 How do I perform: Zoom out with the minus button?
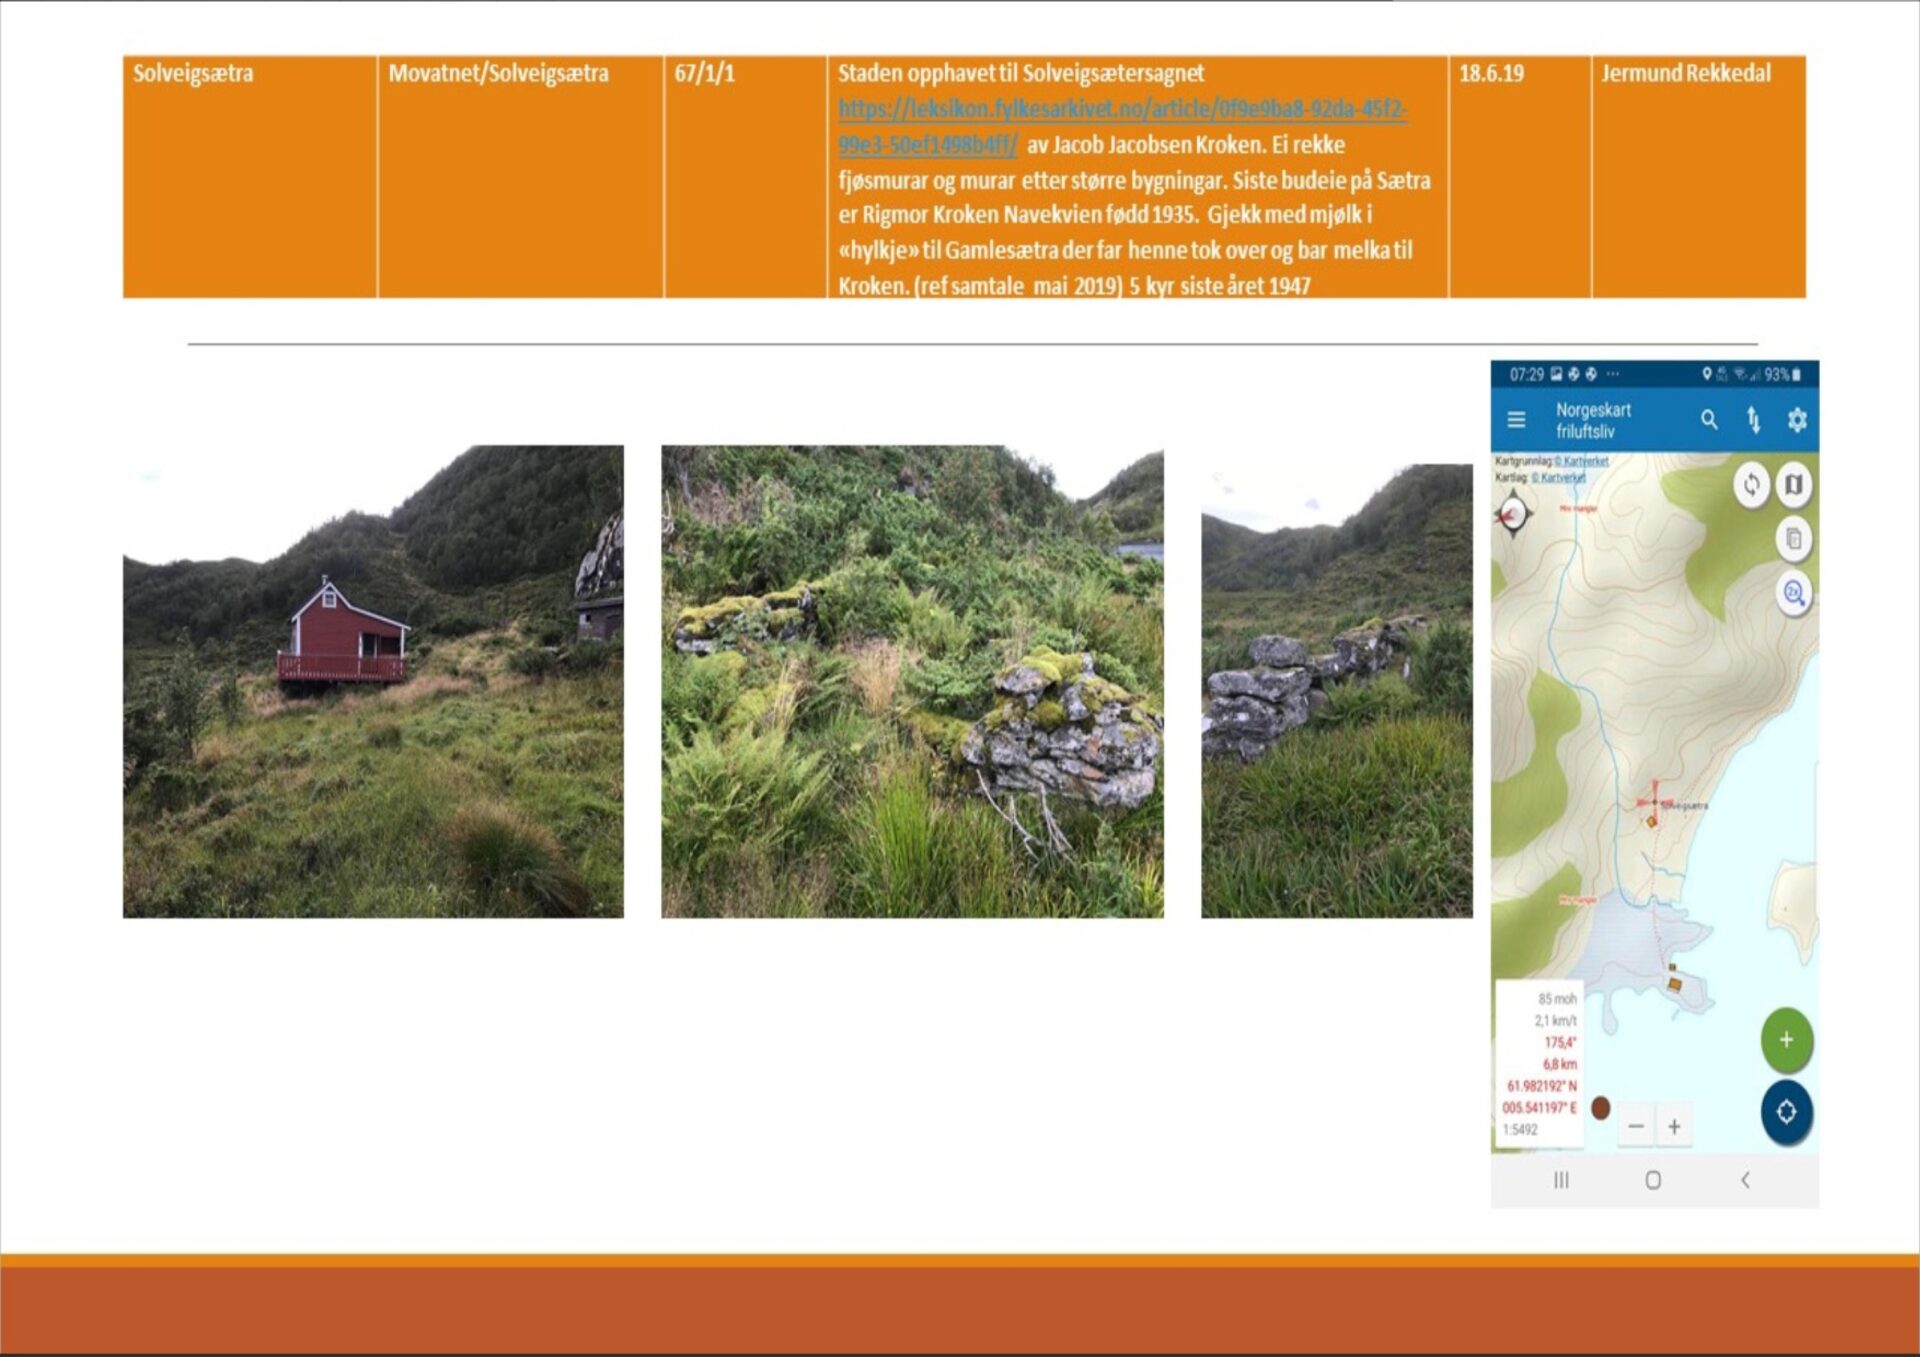[x=1636, y=1127]
